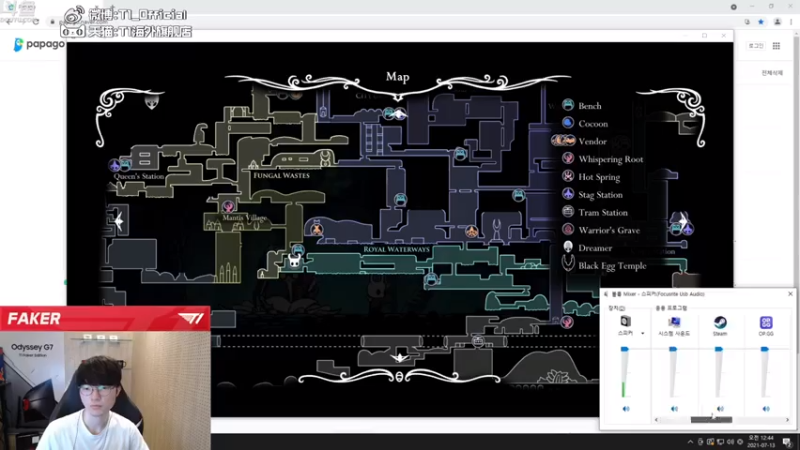Click the tram station marker on the map
Viewport: 800px width, 450px height.
pos(478,340)
